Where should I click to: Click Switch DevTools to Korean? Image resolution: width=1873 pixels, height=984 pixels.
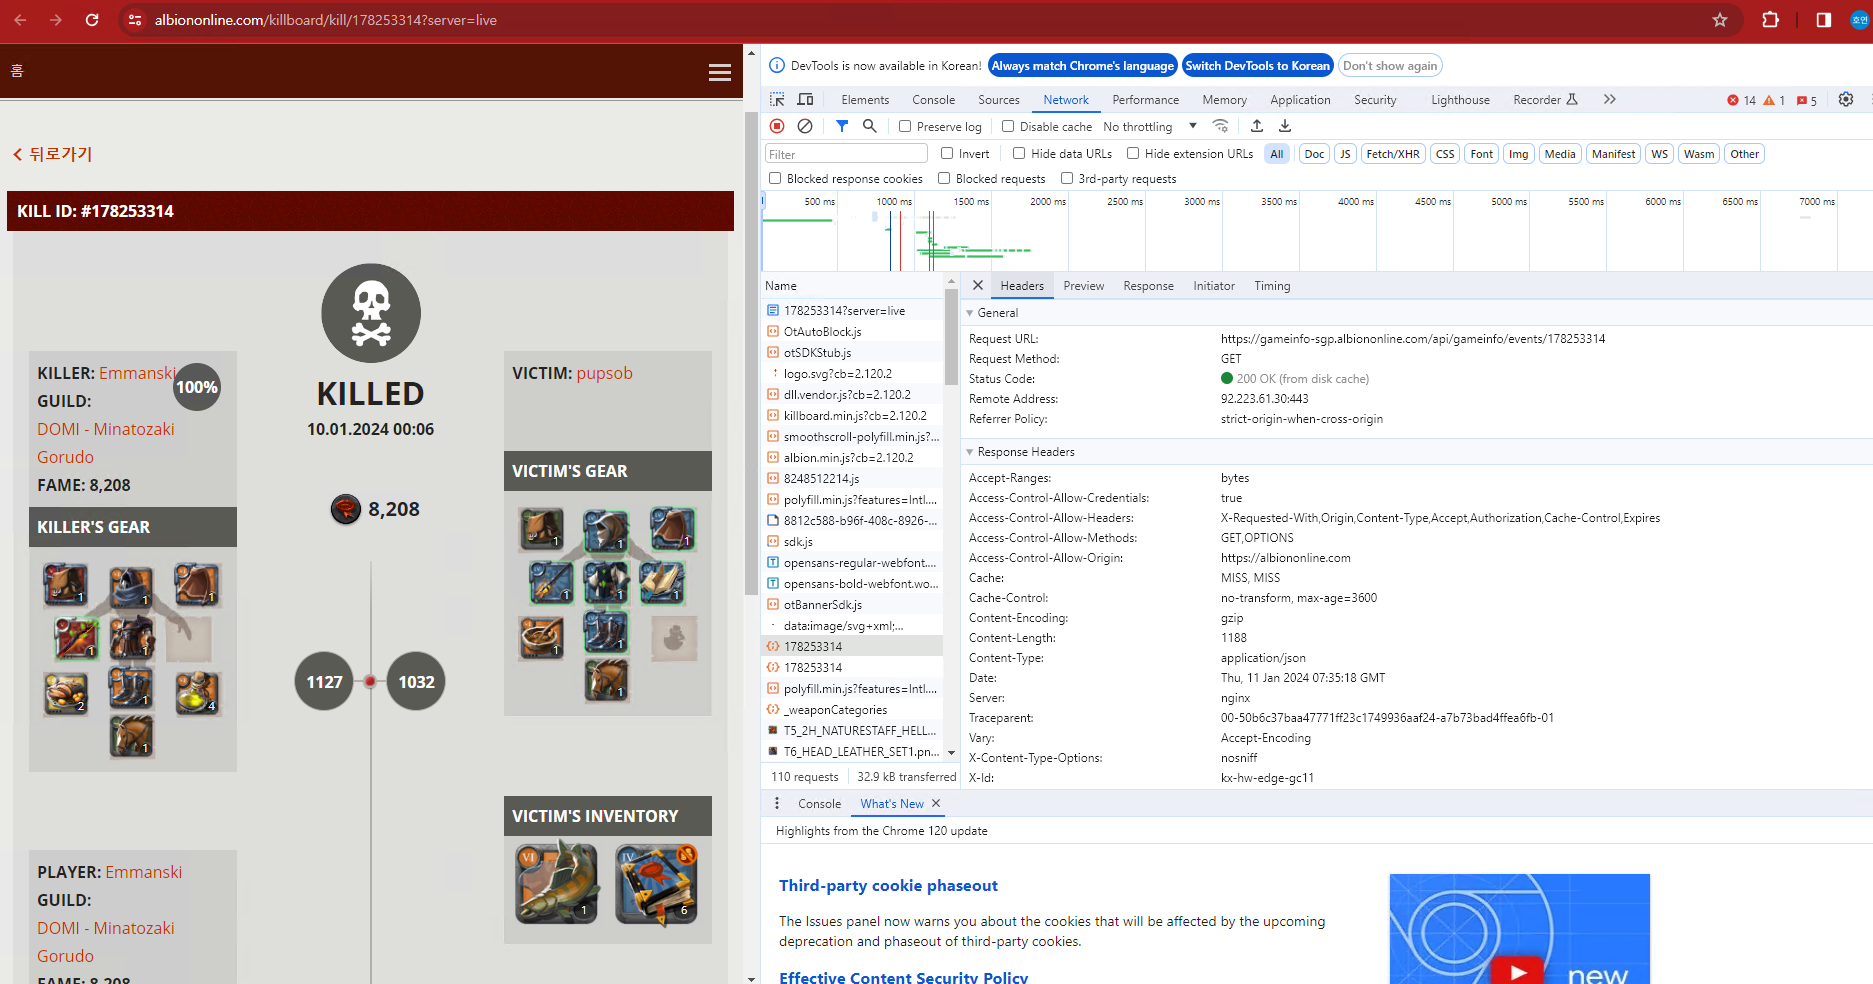1257,66
